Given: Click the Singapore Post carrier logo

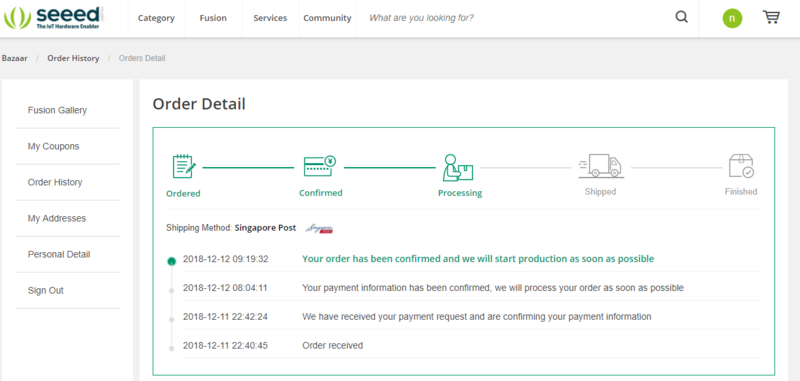Looking at the screenshot, I should (x=319, y=228).
